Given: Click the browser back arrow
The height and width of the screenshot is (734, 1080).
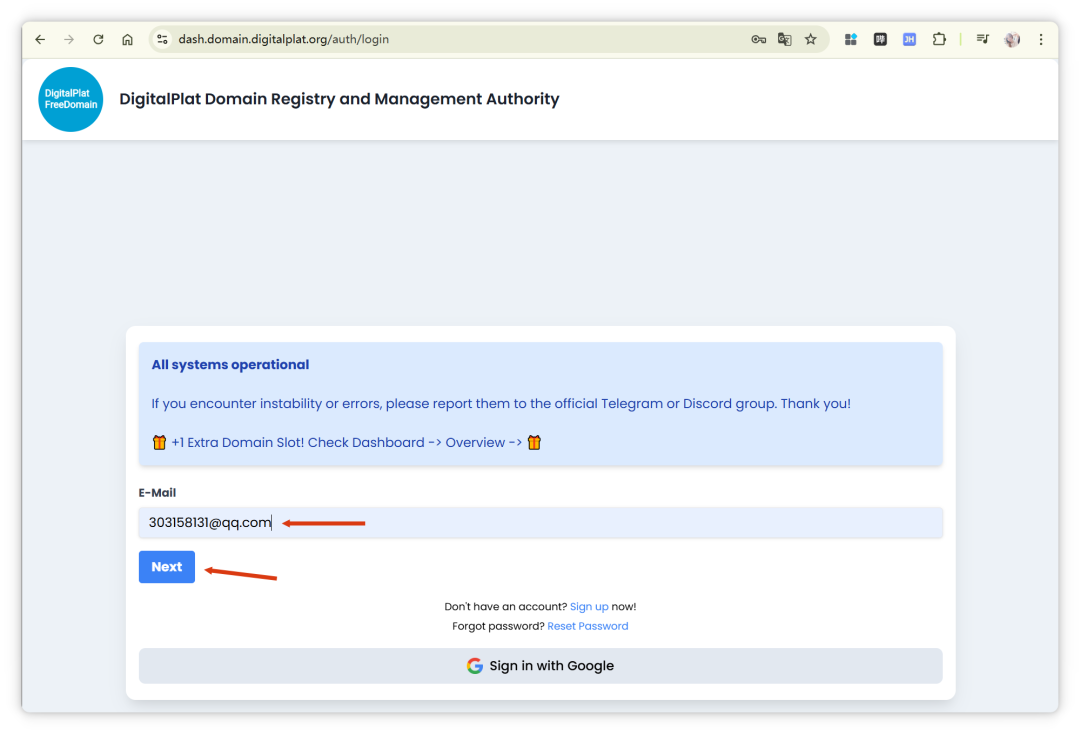Looking at the screenshot, I should coord(40,39).
